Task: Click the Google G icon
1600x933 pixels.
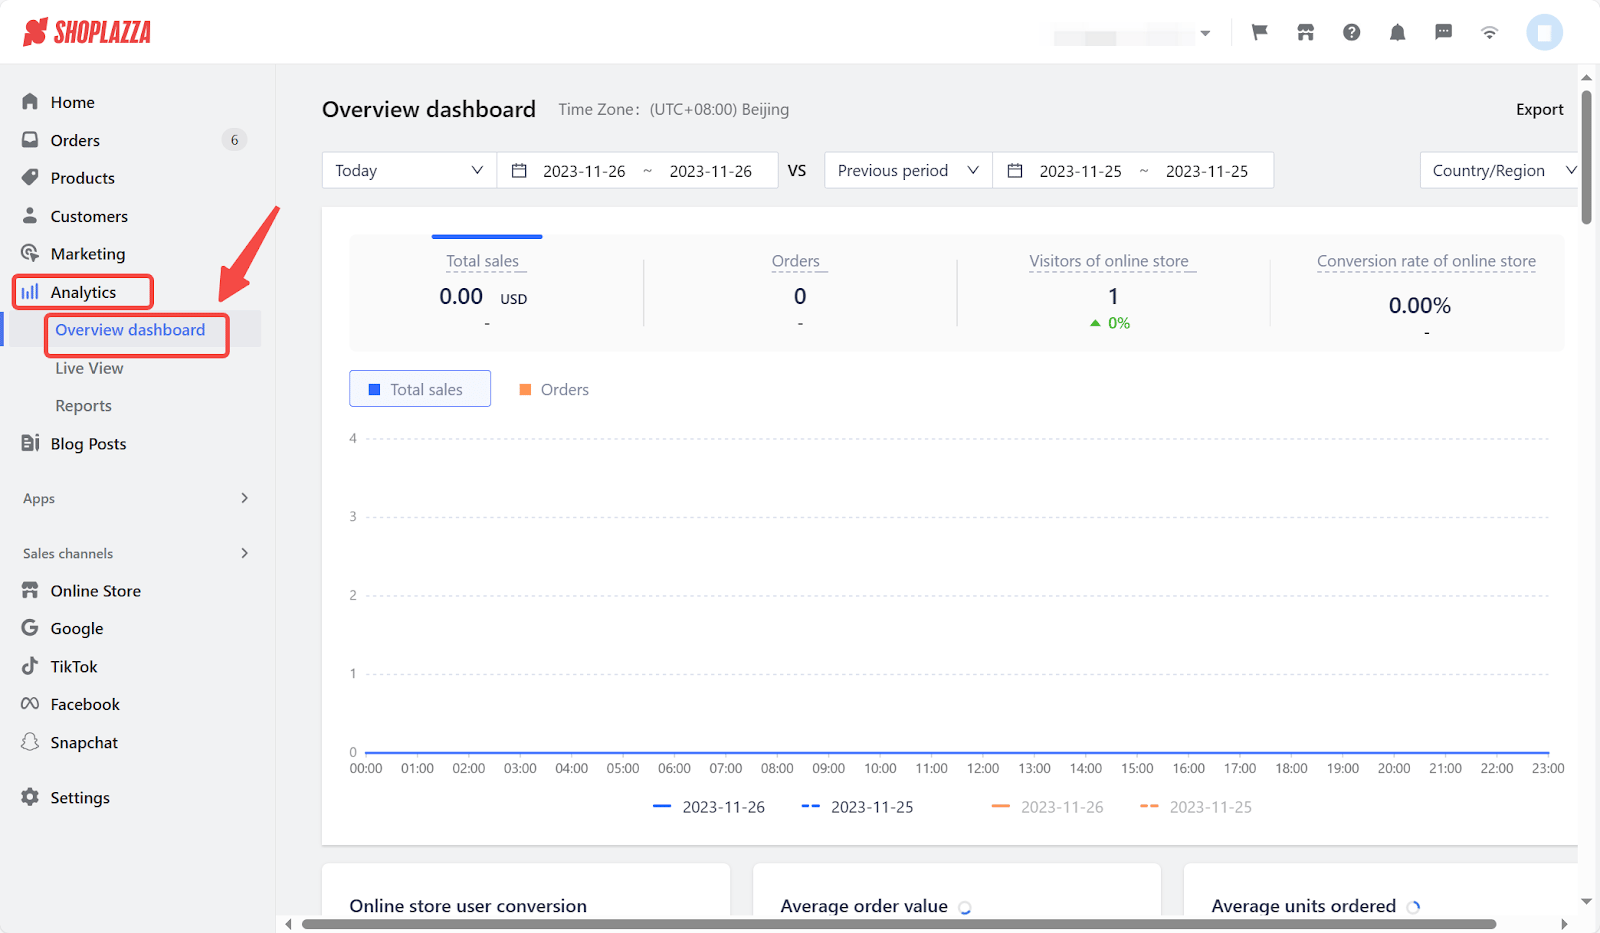Action: (30, 628)
